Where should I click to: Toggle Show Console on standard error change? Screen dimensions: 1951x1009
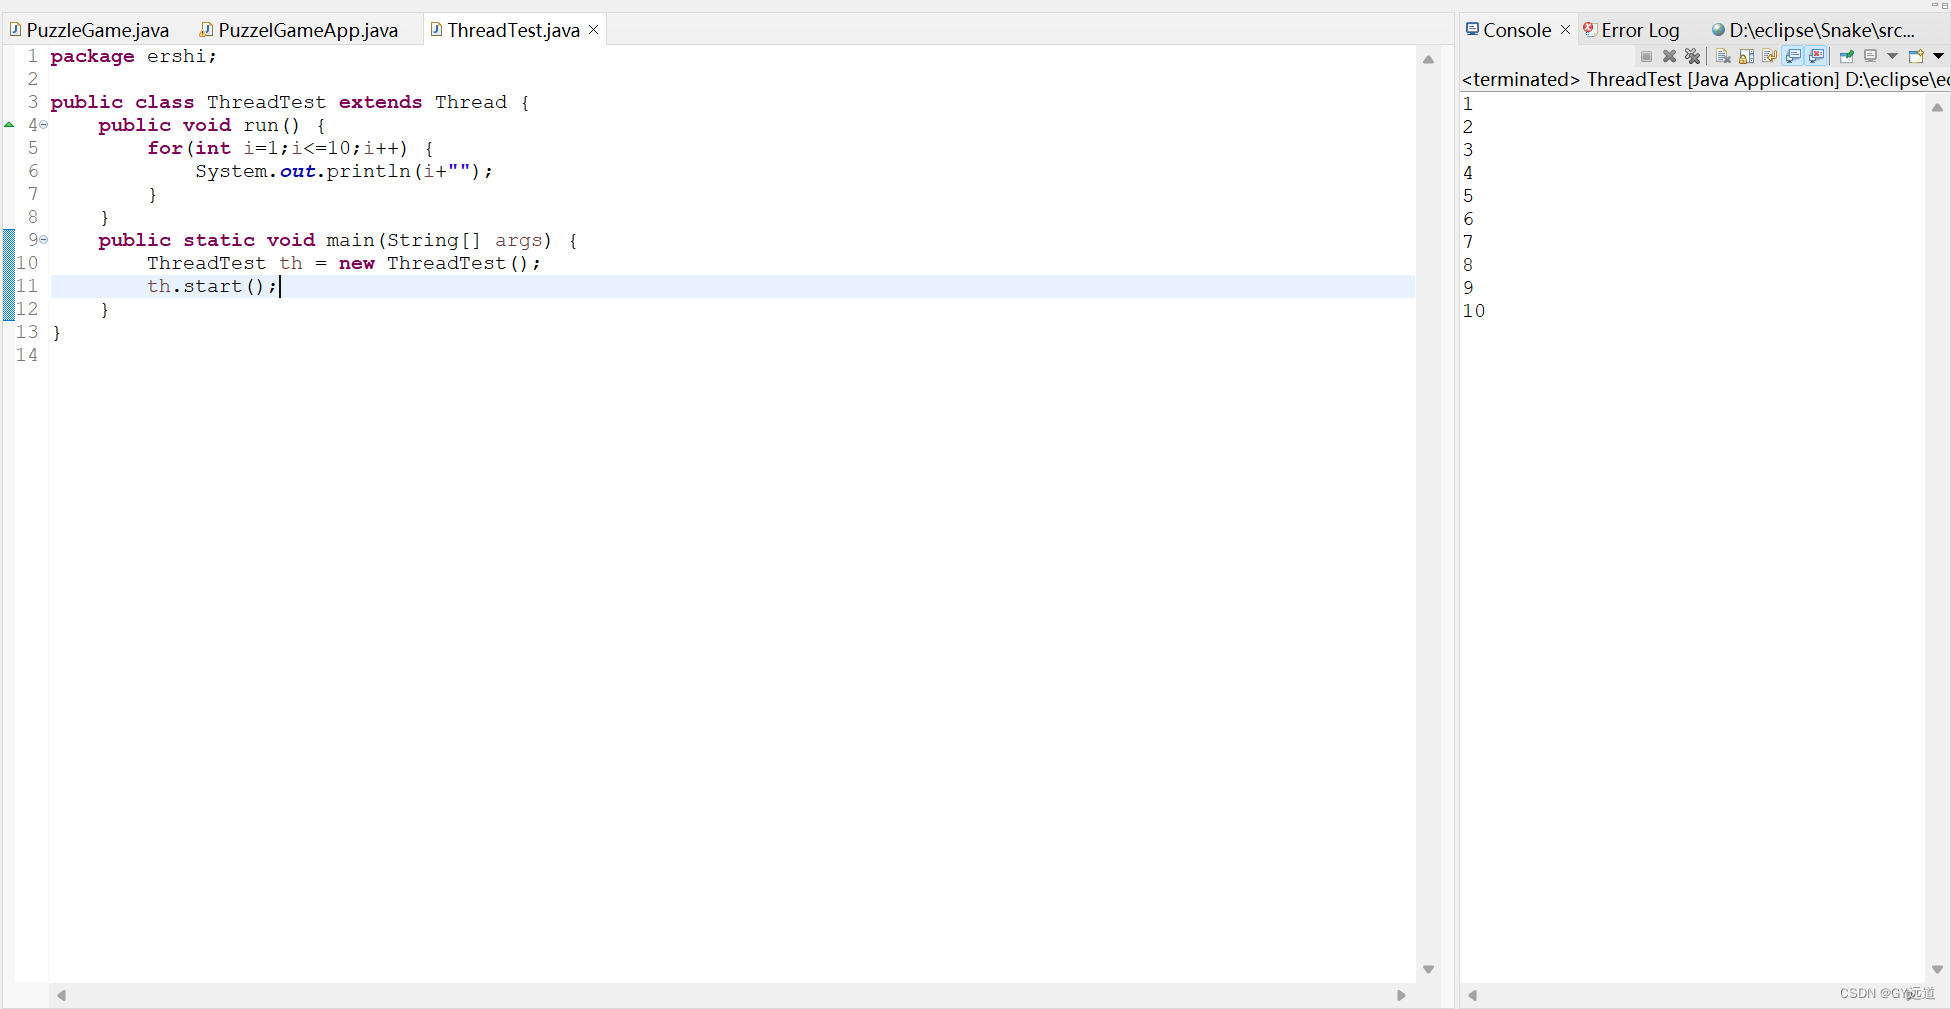[1816, 56]
